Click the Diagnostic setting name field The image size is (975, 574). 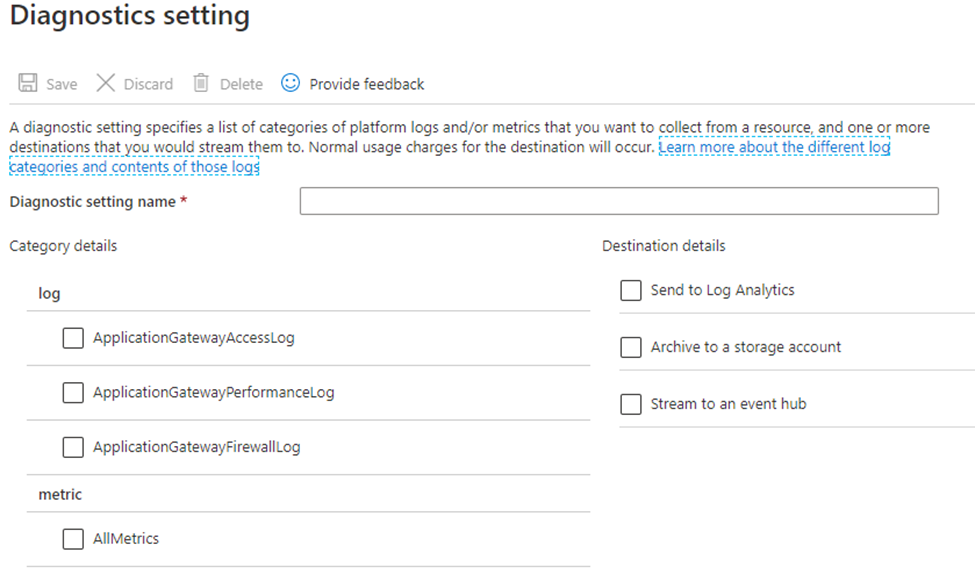click(x=618, y=201)
